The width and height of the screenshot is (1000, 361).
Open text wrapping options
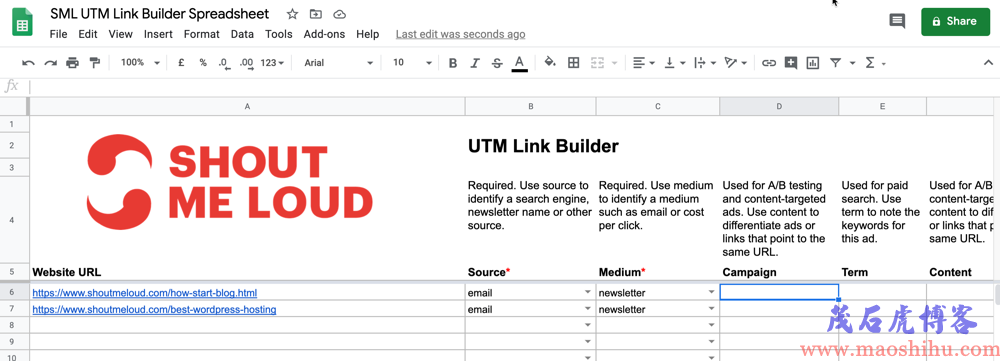coord(704,63)
